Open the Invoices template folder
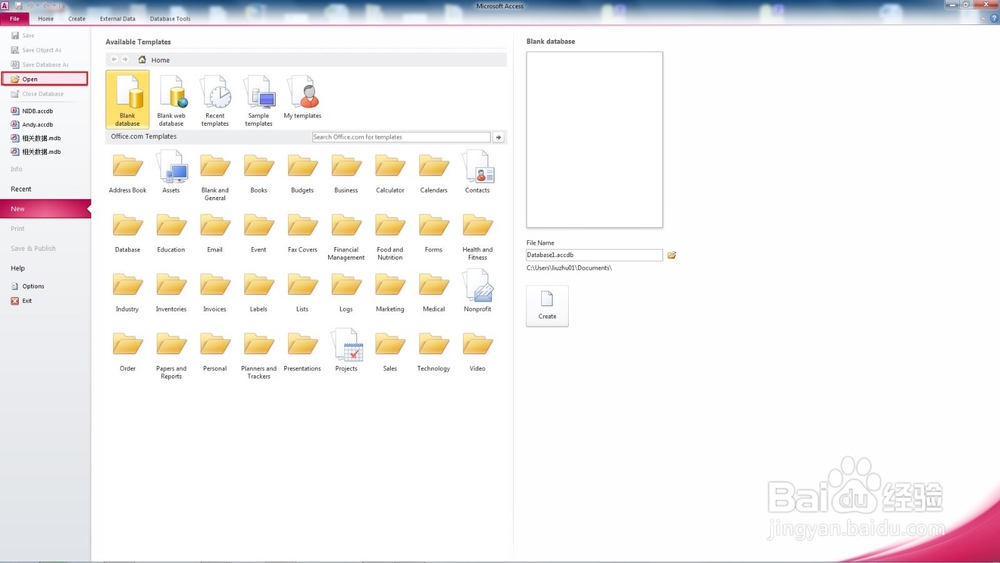 (215, 291)
